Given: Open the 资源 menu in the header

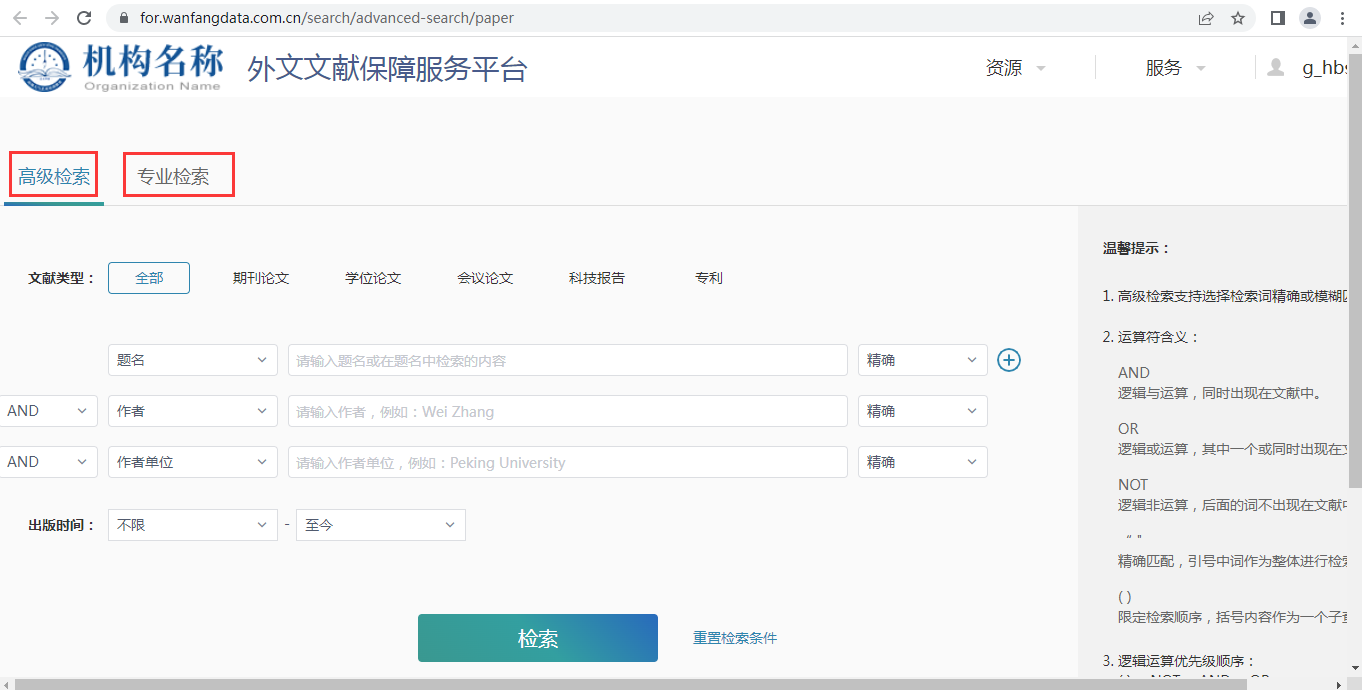Looking at the screenshot, I should pyautogui.click(x=1015, y=68).
